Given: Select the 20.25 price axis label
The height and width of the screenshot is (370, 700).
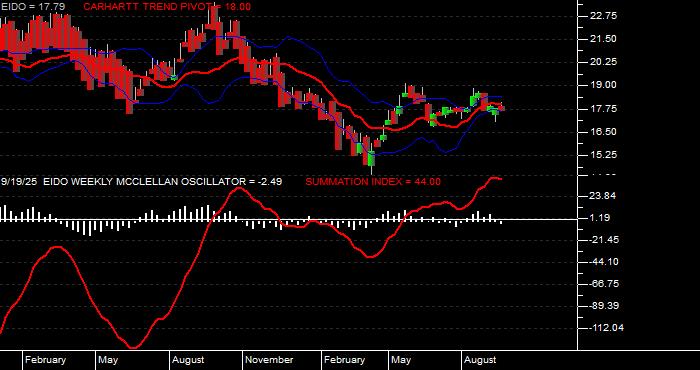Looking at the screenshot, I should point(604,62).
